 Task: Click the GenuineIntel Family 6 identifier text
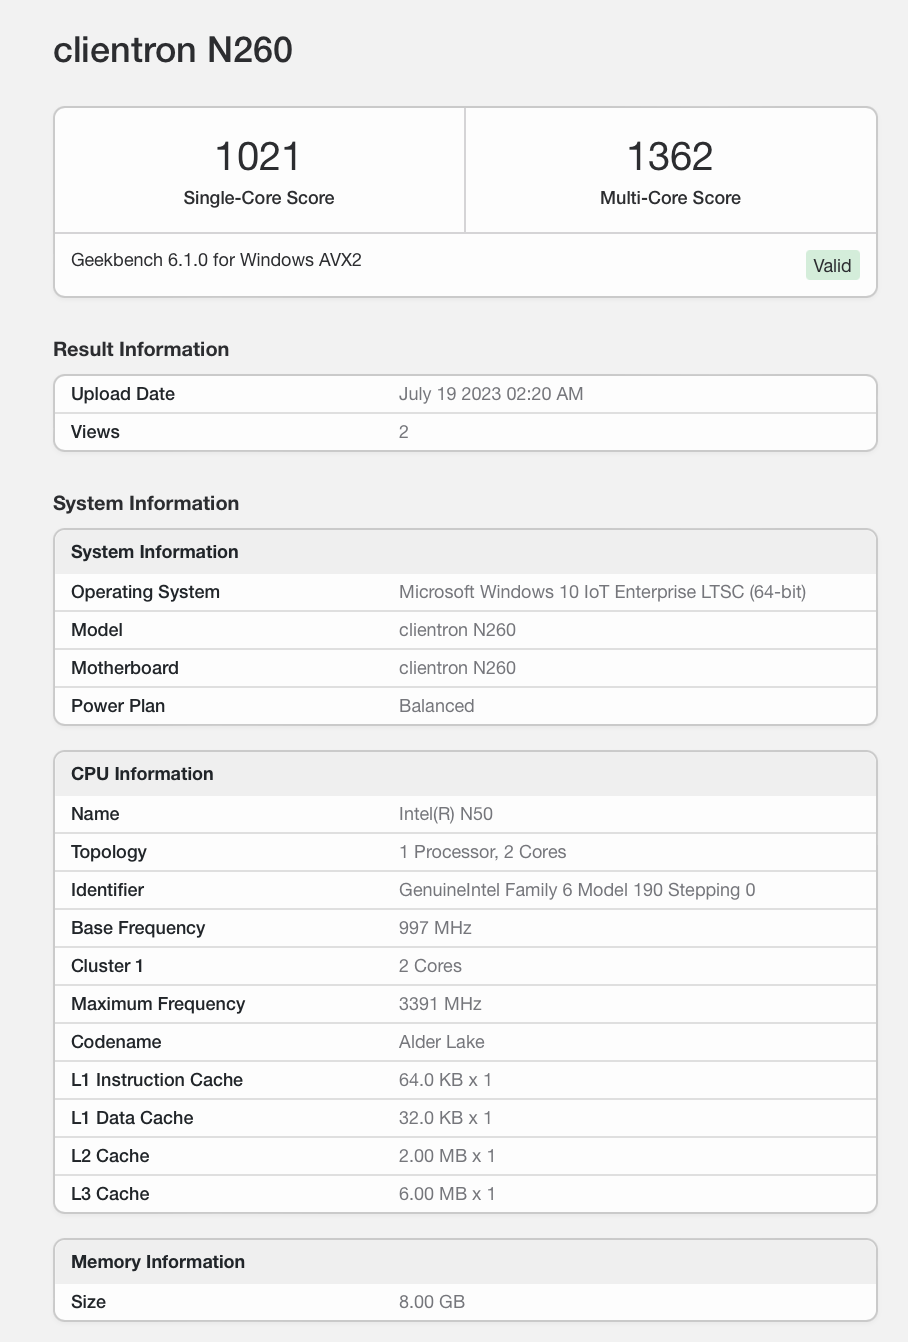pyautogui.click(x=577, y=890)
